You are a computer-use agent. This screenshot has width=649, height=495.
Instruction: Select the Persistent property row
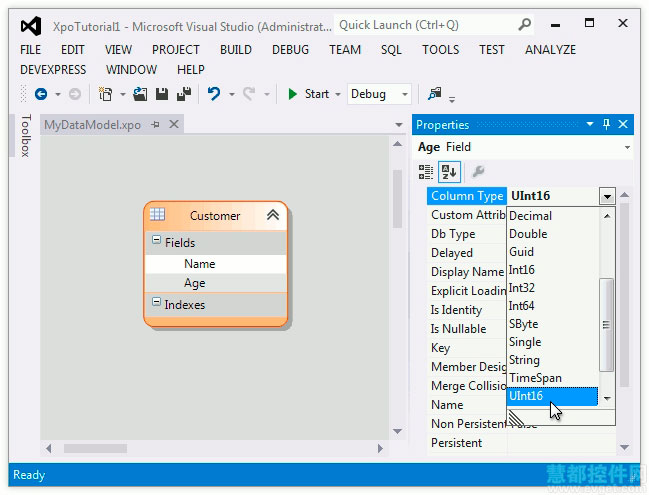pyautogui.click(x=521, y=443)
